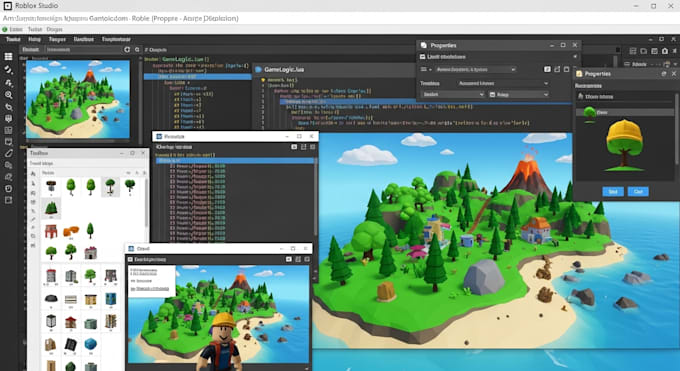The image size is (680, 371).
Task: Pick the blue cube model in the Toolbox
Action: tap(91, 344)
